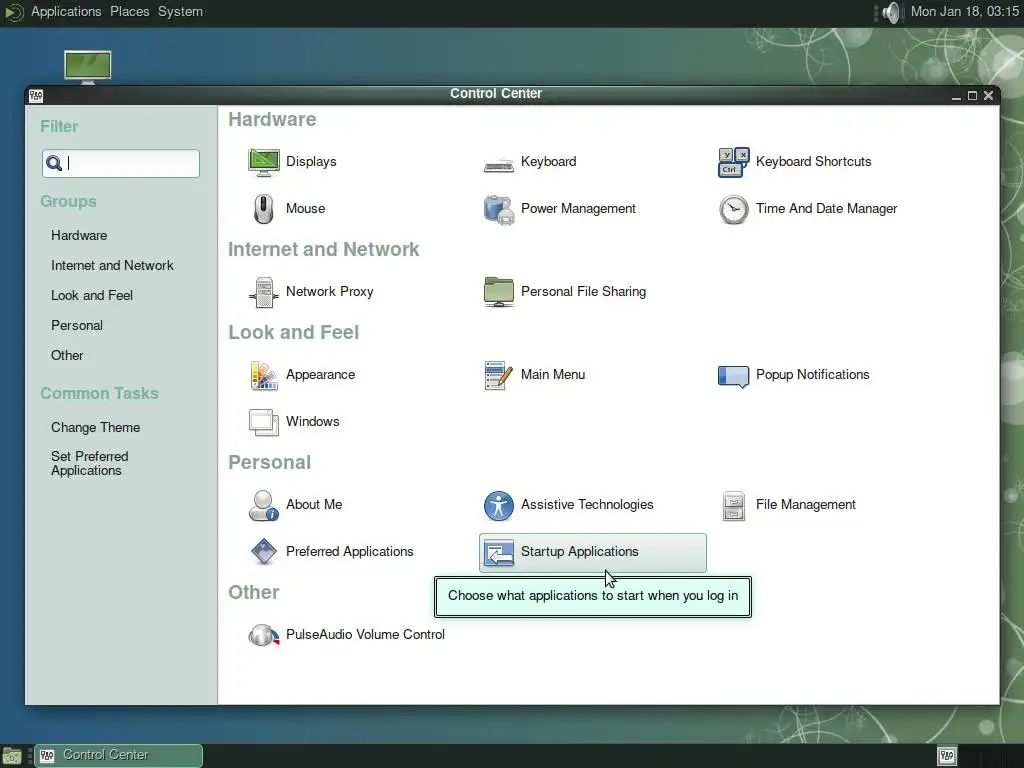
Task: Click the Control Center window title icon
Action: pos(36,96)
